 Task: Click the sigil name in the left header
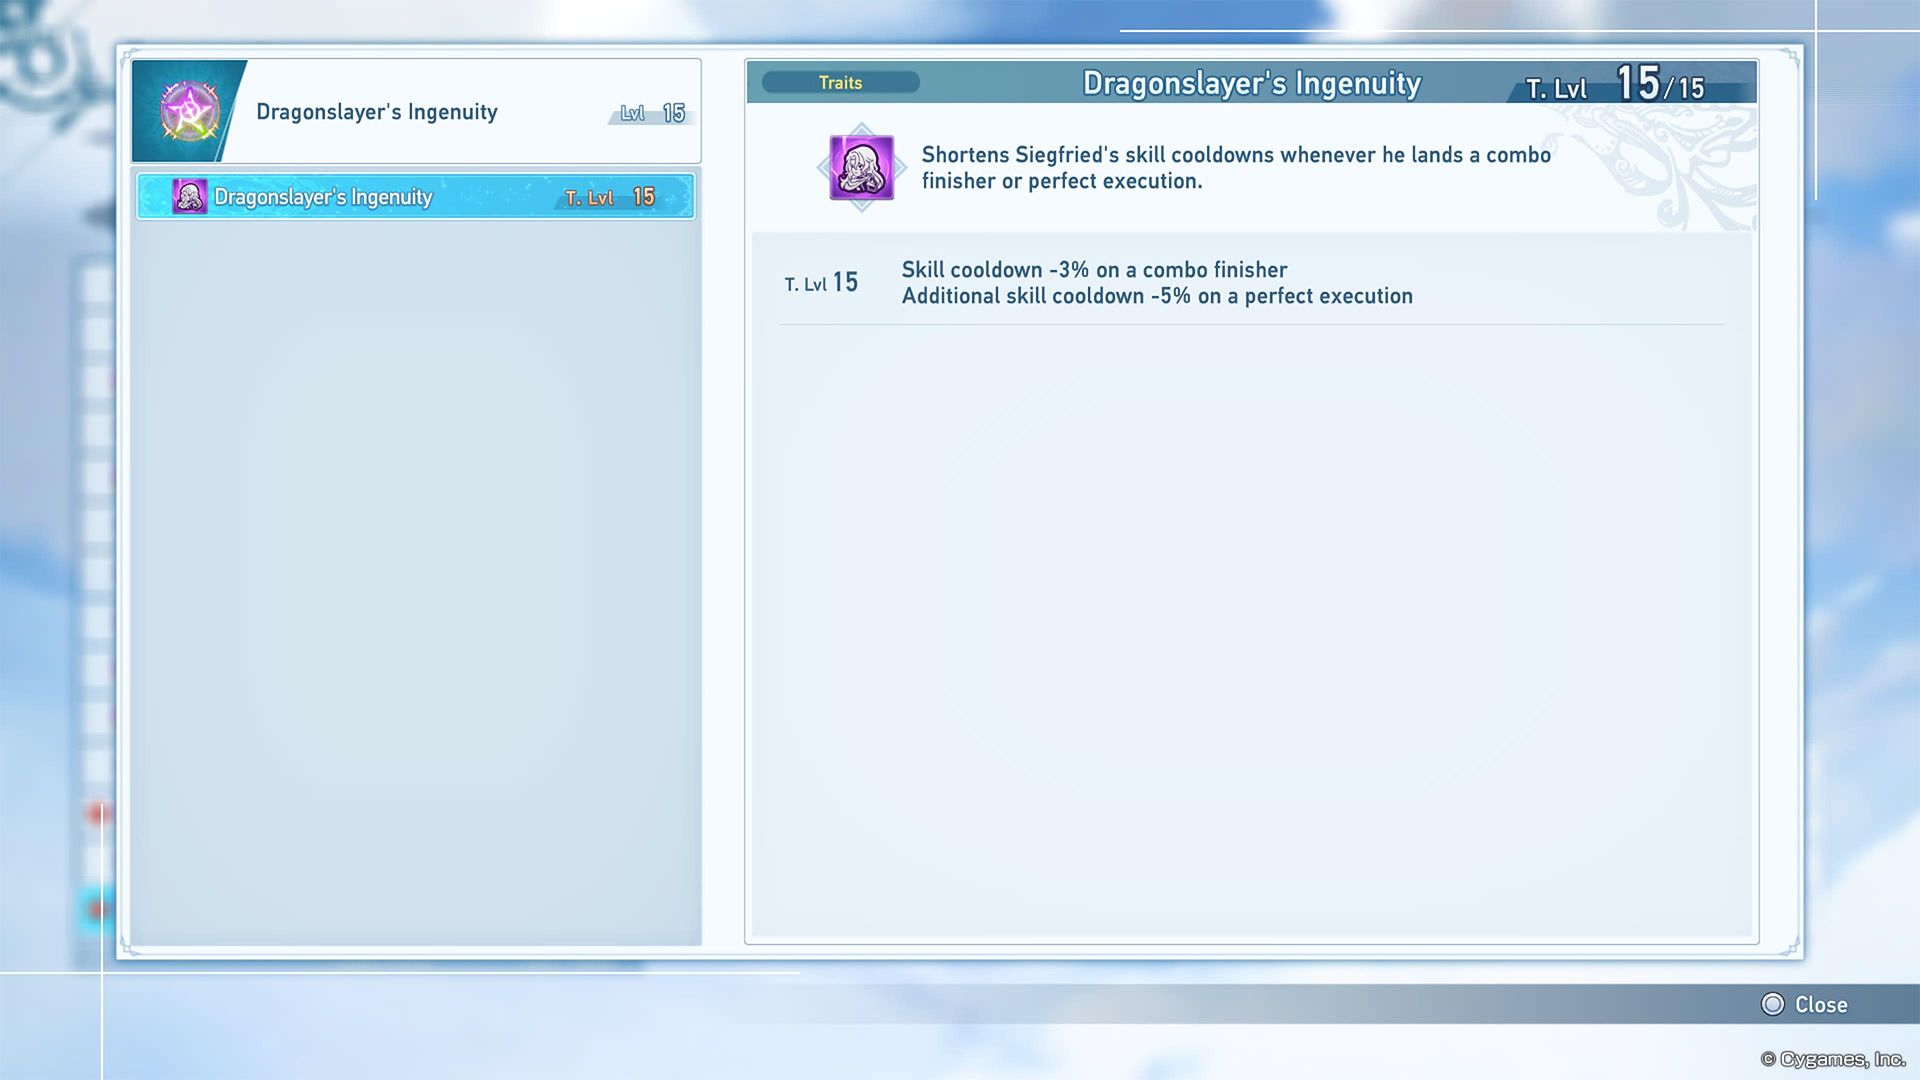coord(376,112)
